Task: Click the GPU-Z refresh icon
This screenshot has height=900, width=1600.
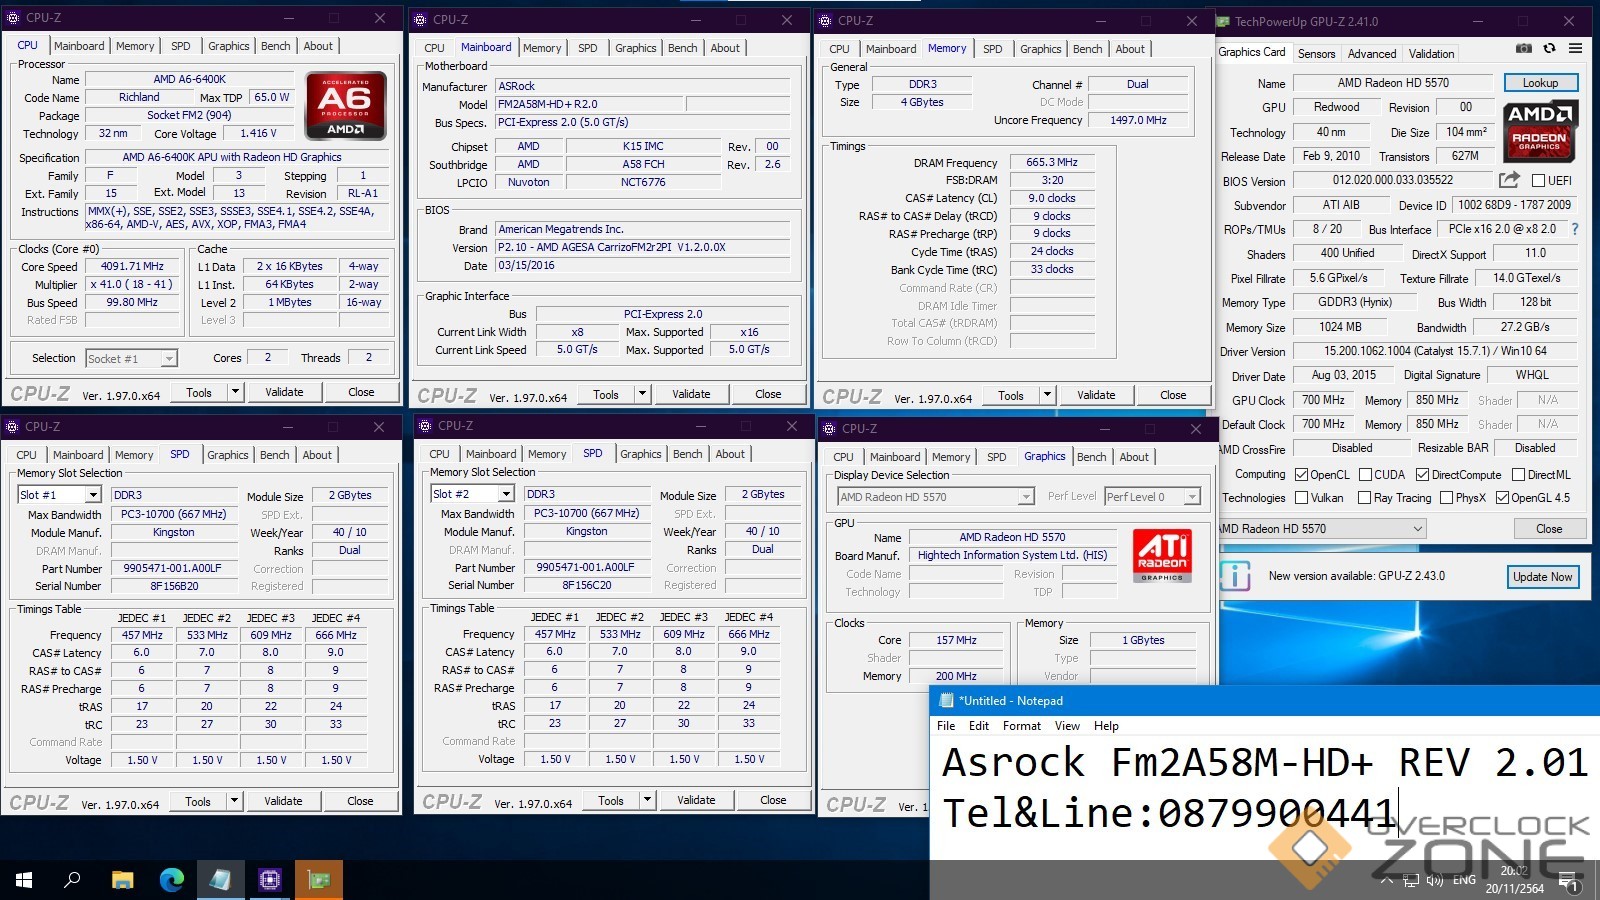Action: (1549, 48)
